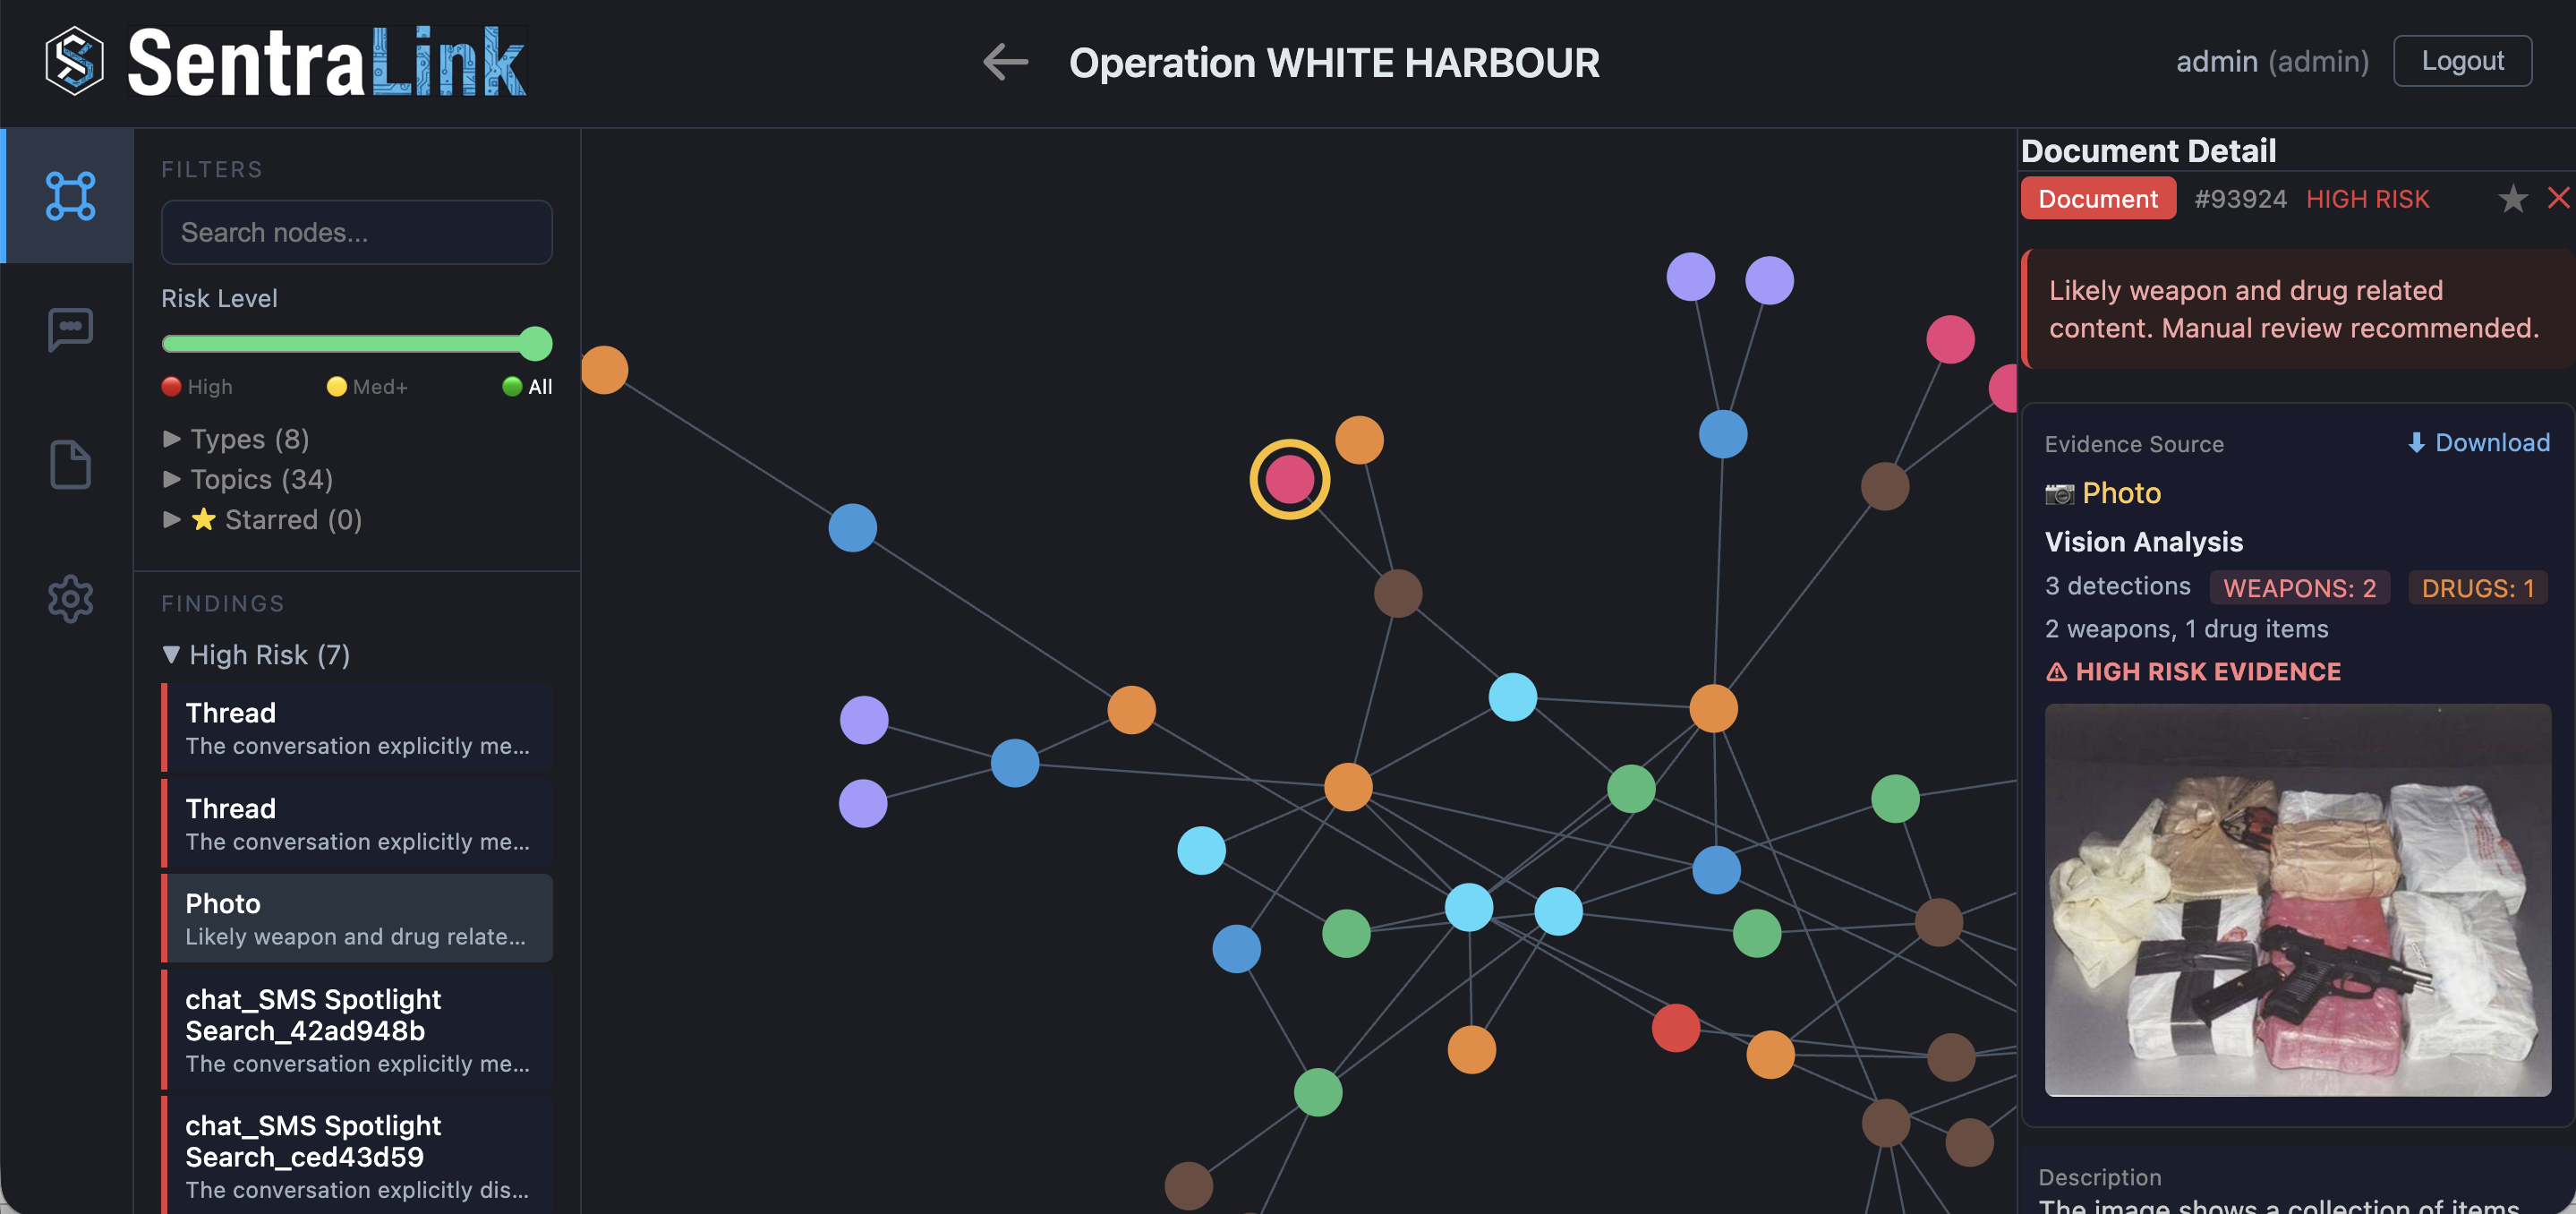Click the high risk warning triangle icon
Viewport: 2576px width, 1214px height.
(x=2058, y=671)
